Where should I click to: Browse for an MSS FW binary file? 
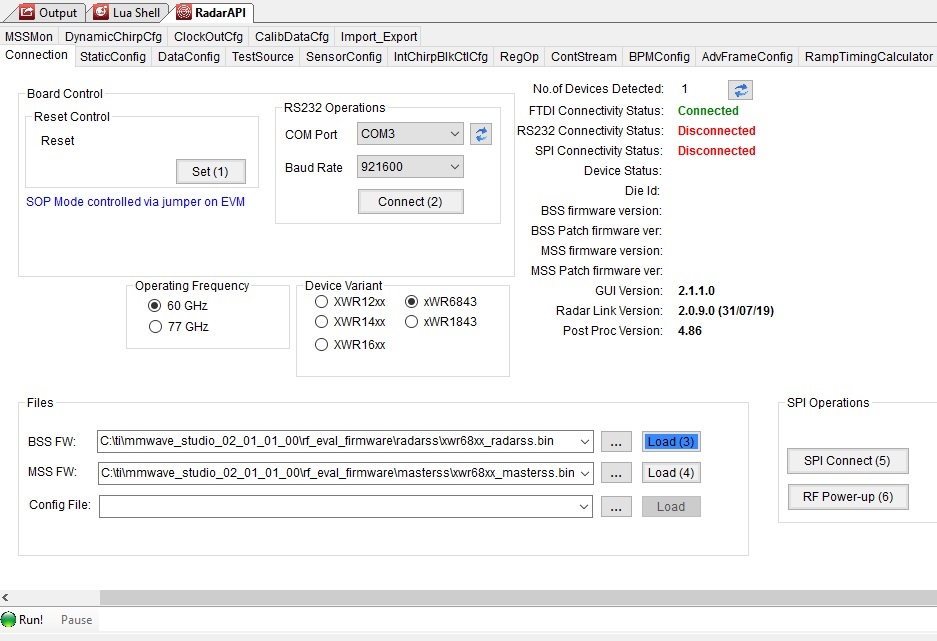click(616, 472)
